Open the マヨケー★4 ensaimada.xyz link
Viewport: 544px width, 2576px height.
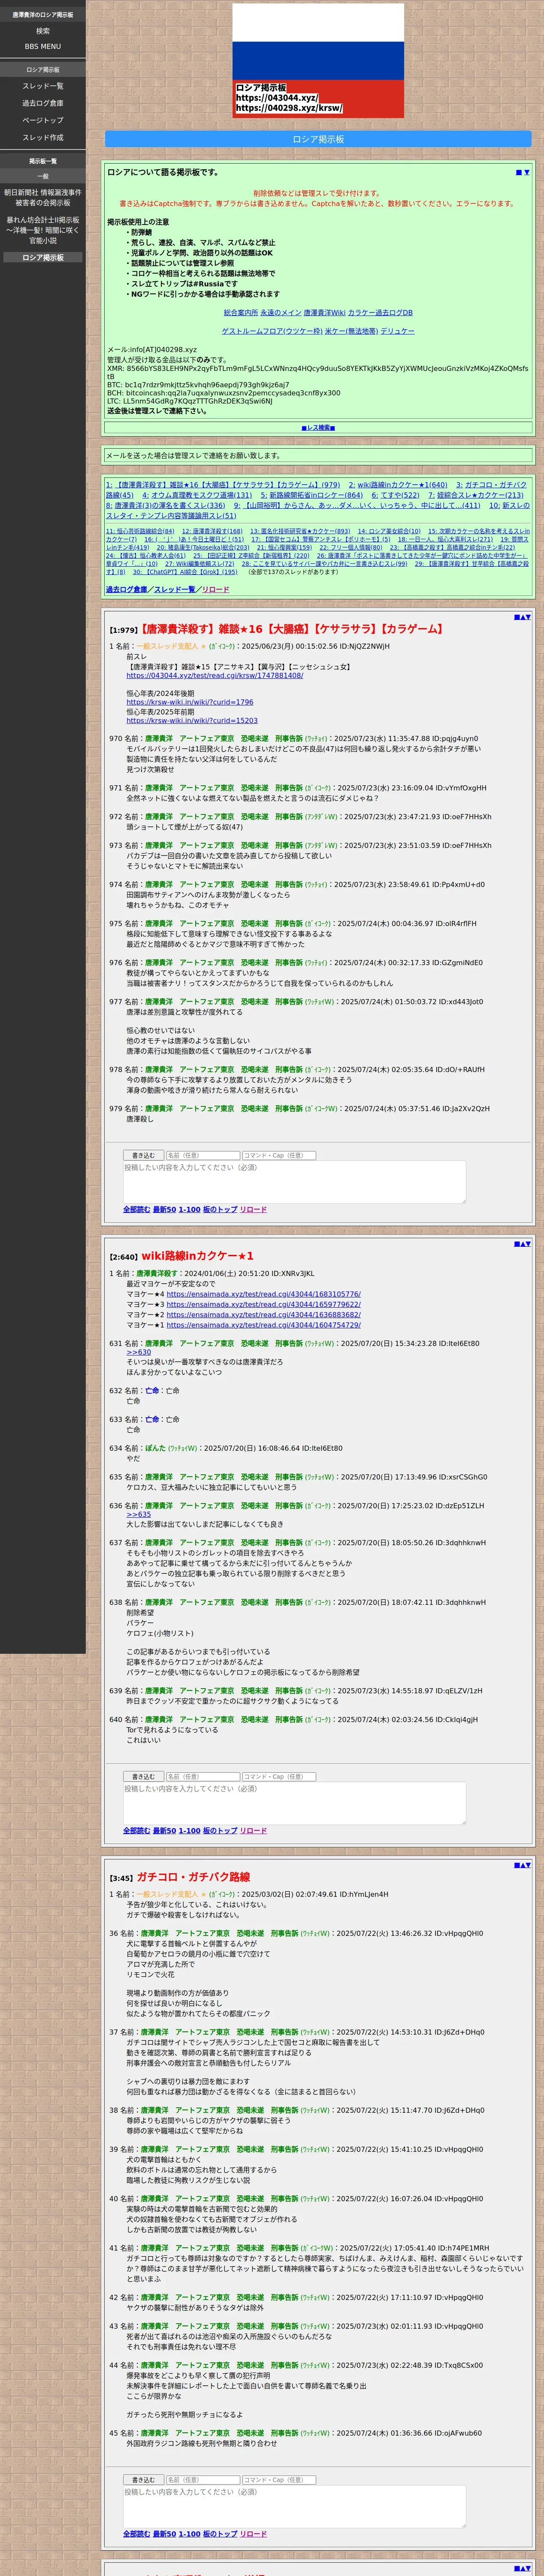(x=263, y=1294)
